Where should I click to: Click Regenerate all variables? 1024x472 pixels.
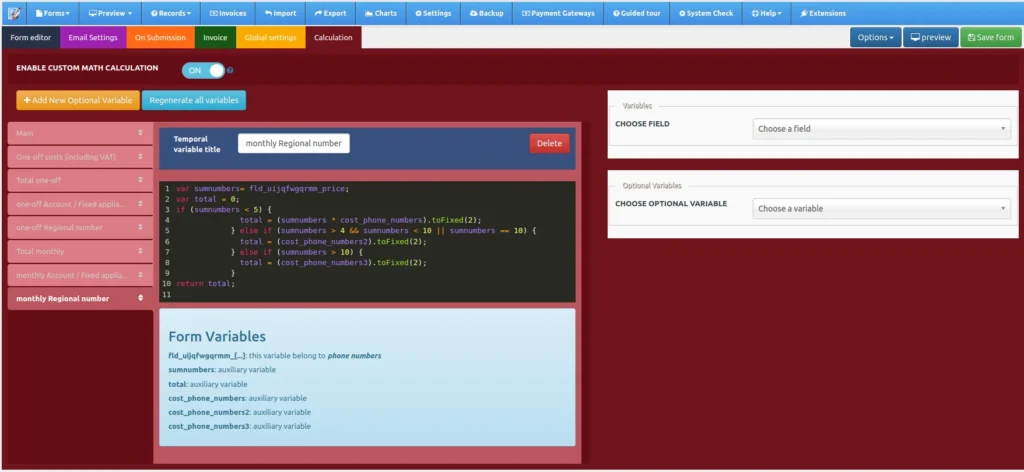(x=194, y=101)
